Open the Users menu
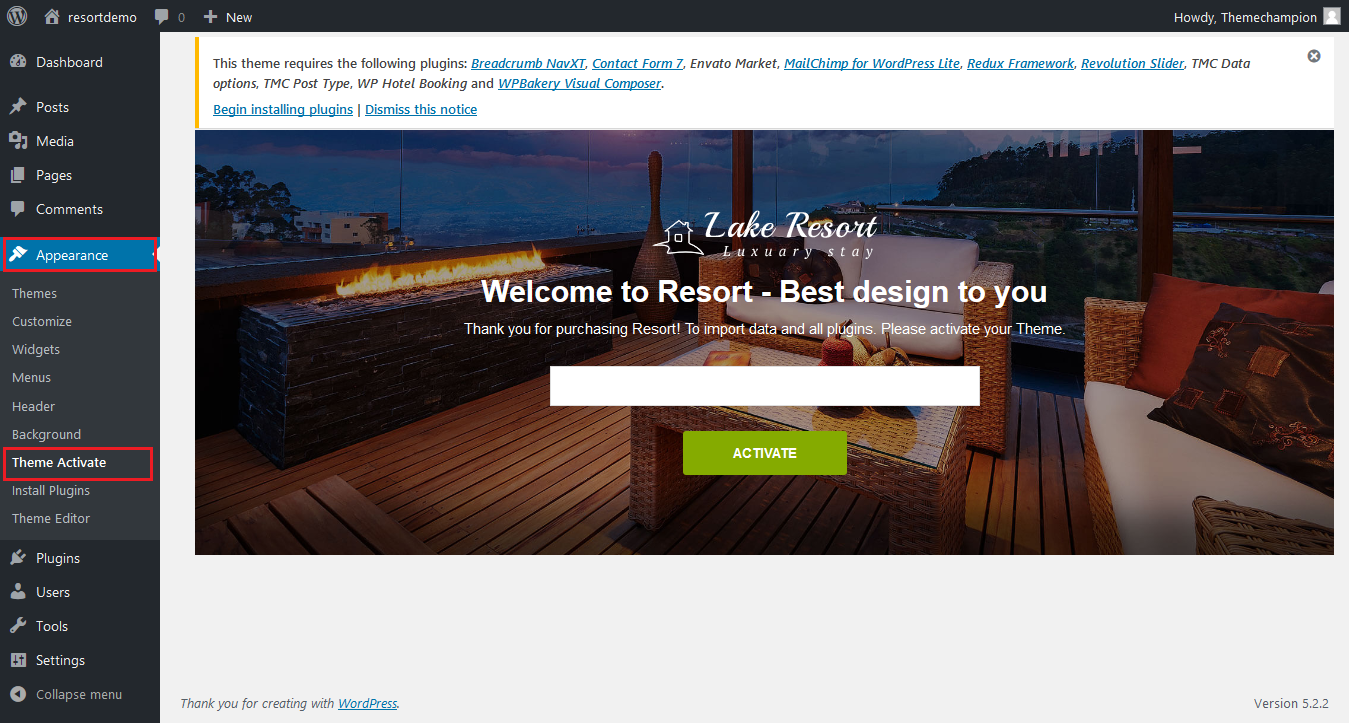Viewport: 1349px width, 723px height. click(53, 592)
